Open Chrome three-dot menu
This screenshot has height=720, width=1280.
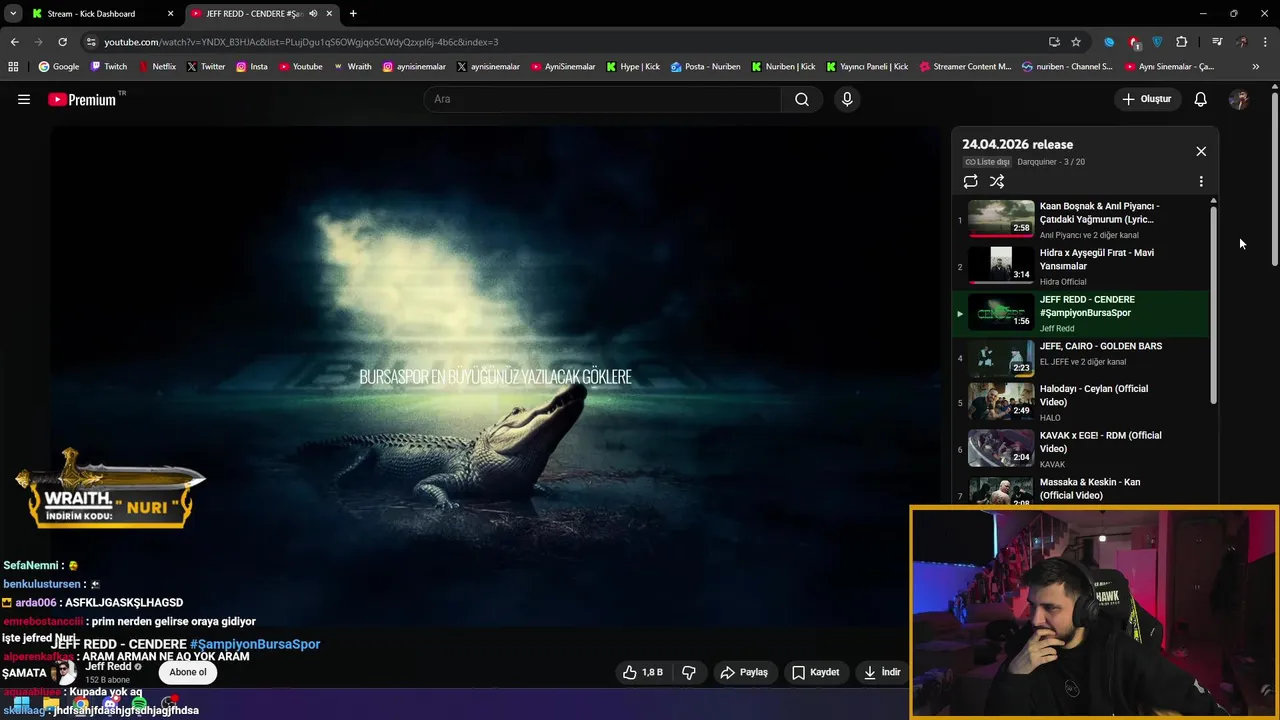[x=1266, y=42]
